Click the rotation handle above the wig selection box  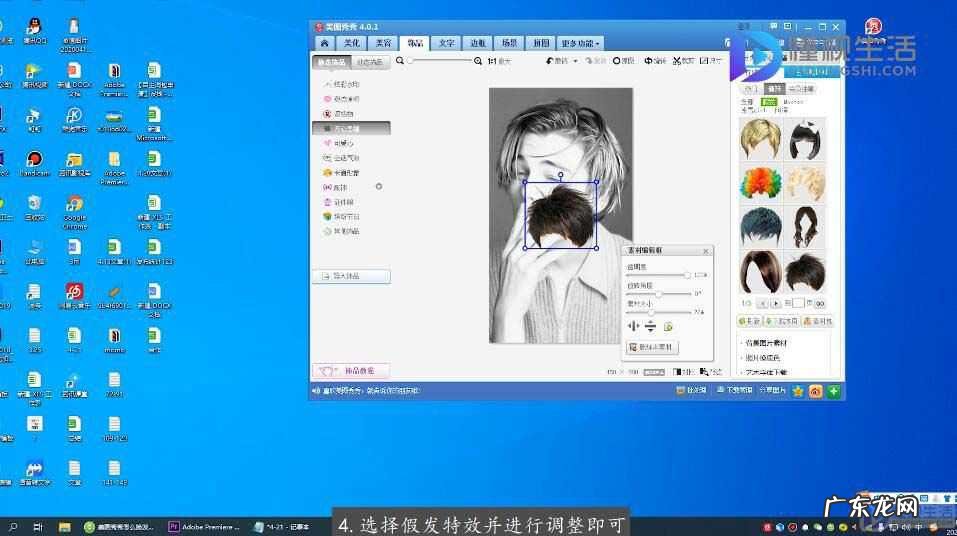(560, 175)
